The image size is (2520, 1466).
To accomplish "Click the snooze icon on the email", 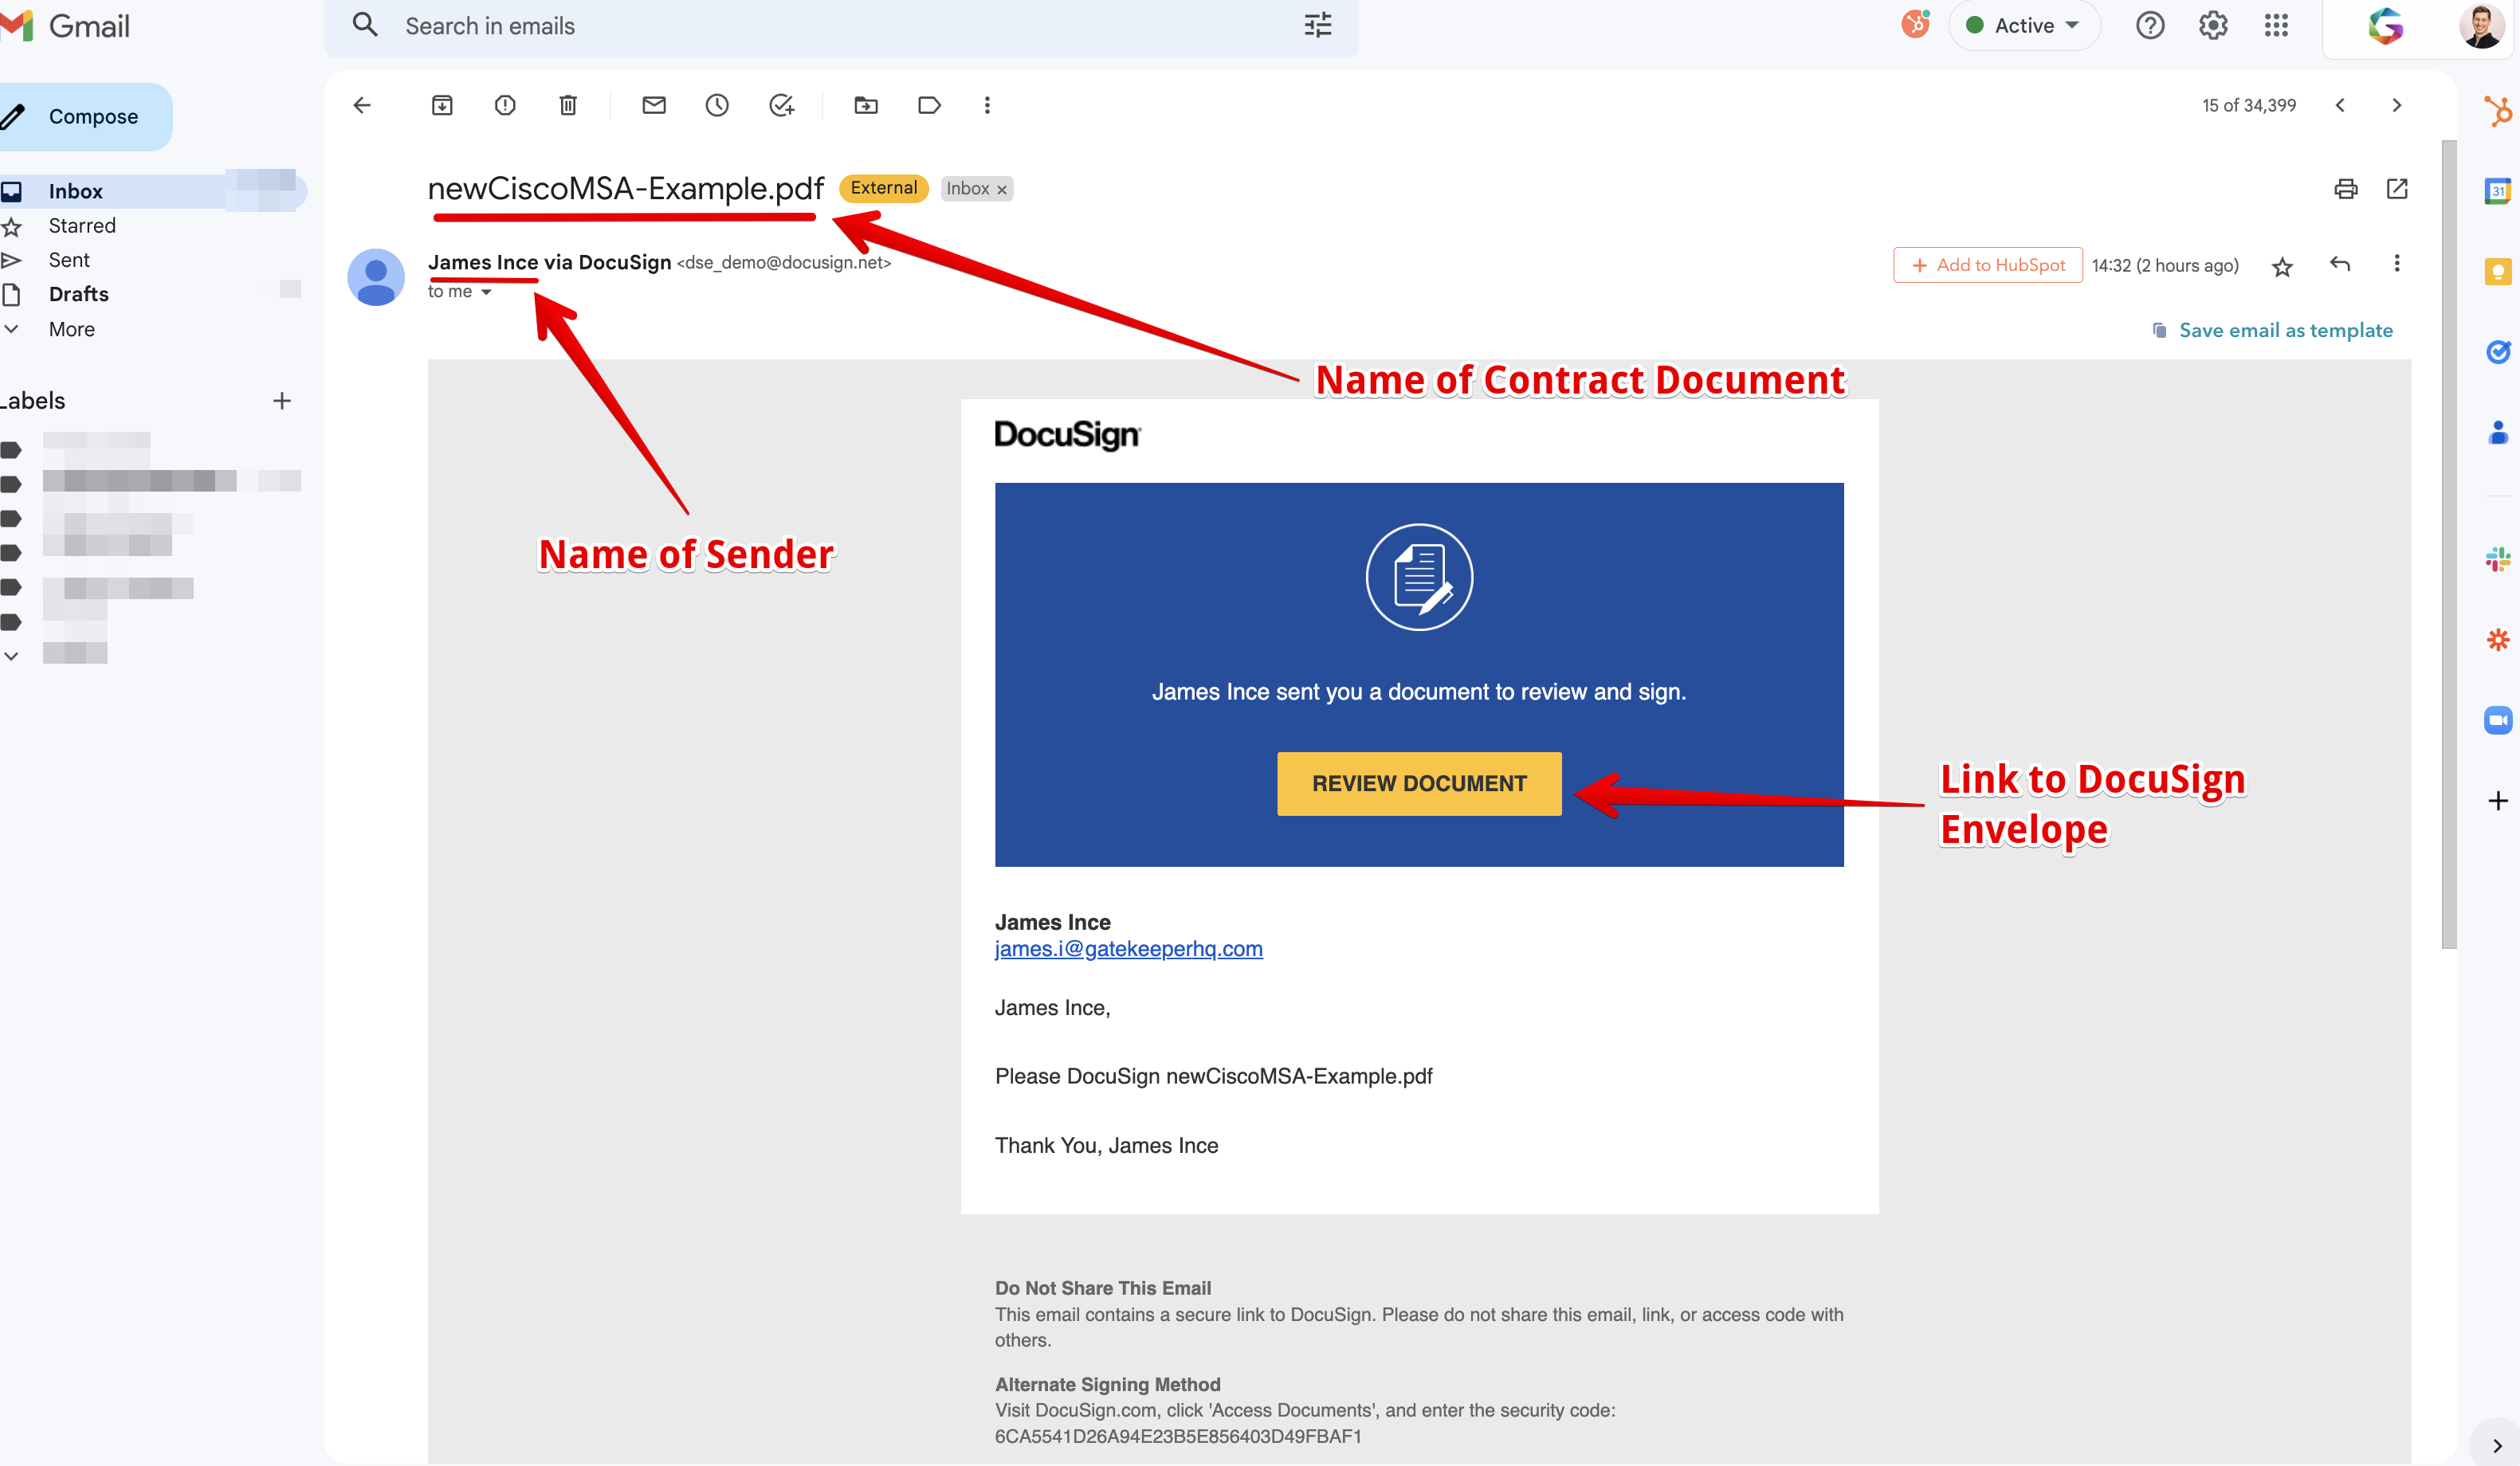I will [717, 104].
